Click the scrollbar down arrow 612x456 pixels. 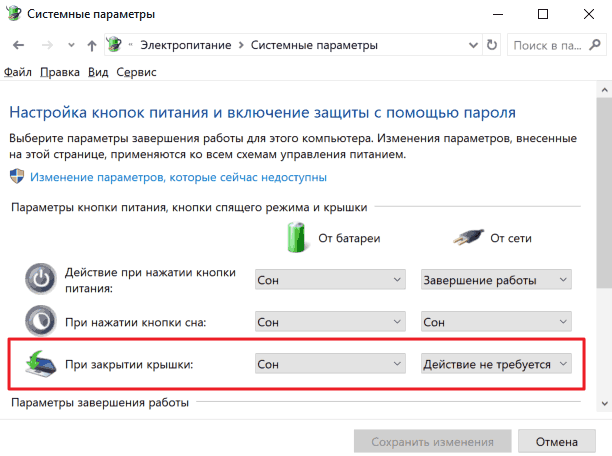pos(604,404)
